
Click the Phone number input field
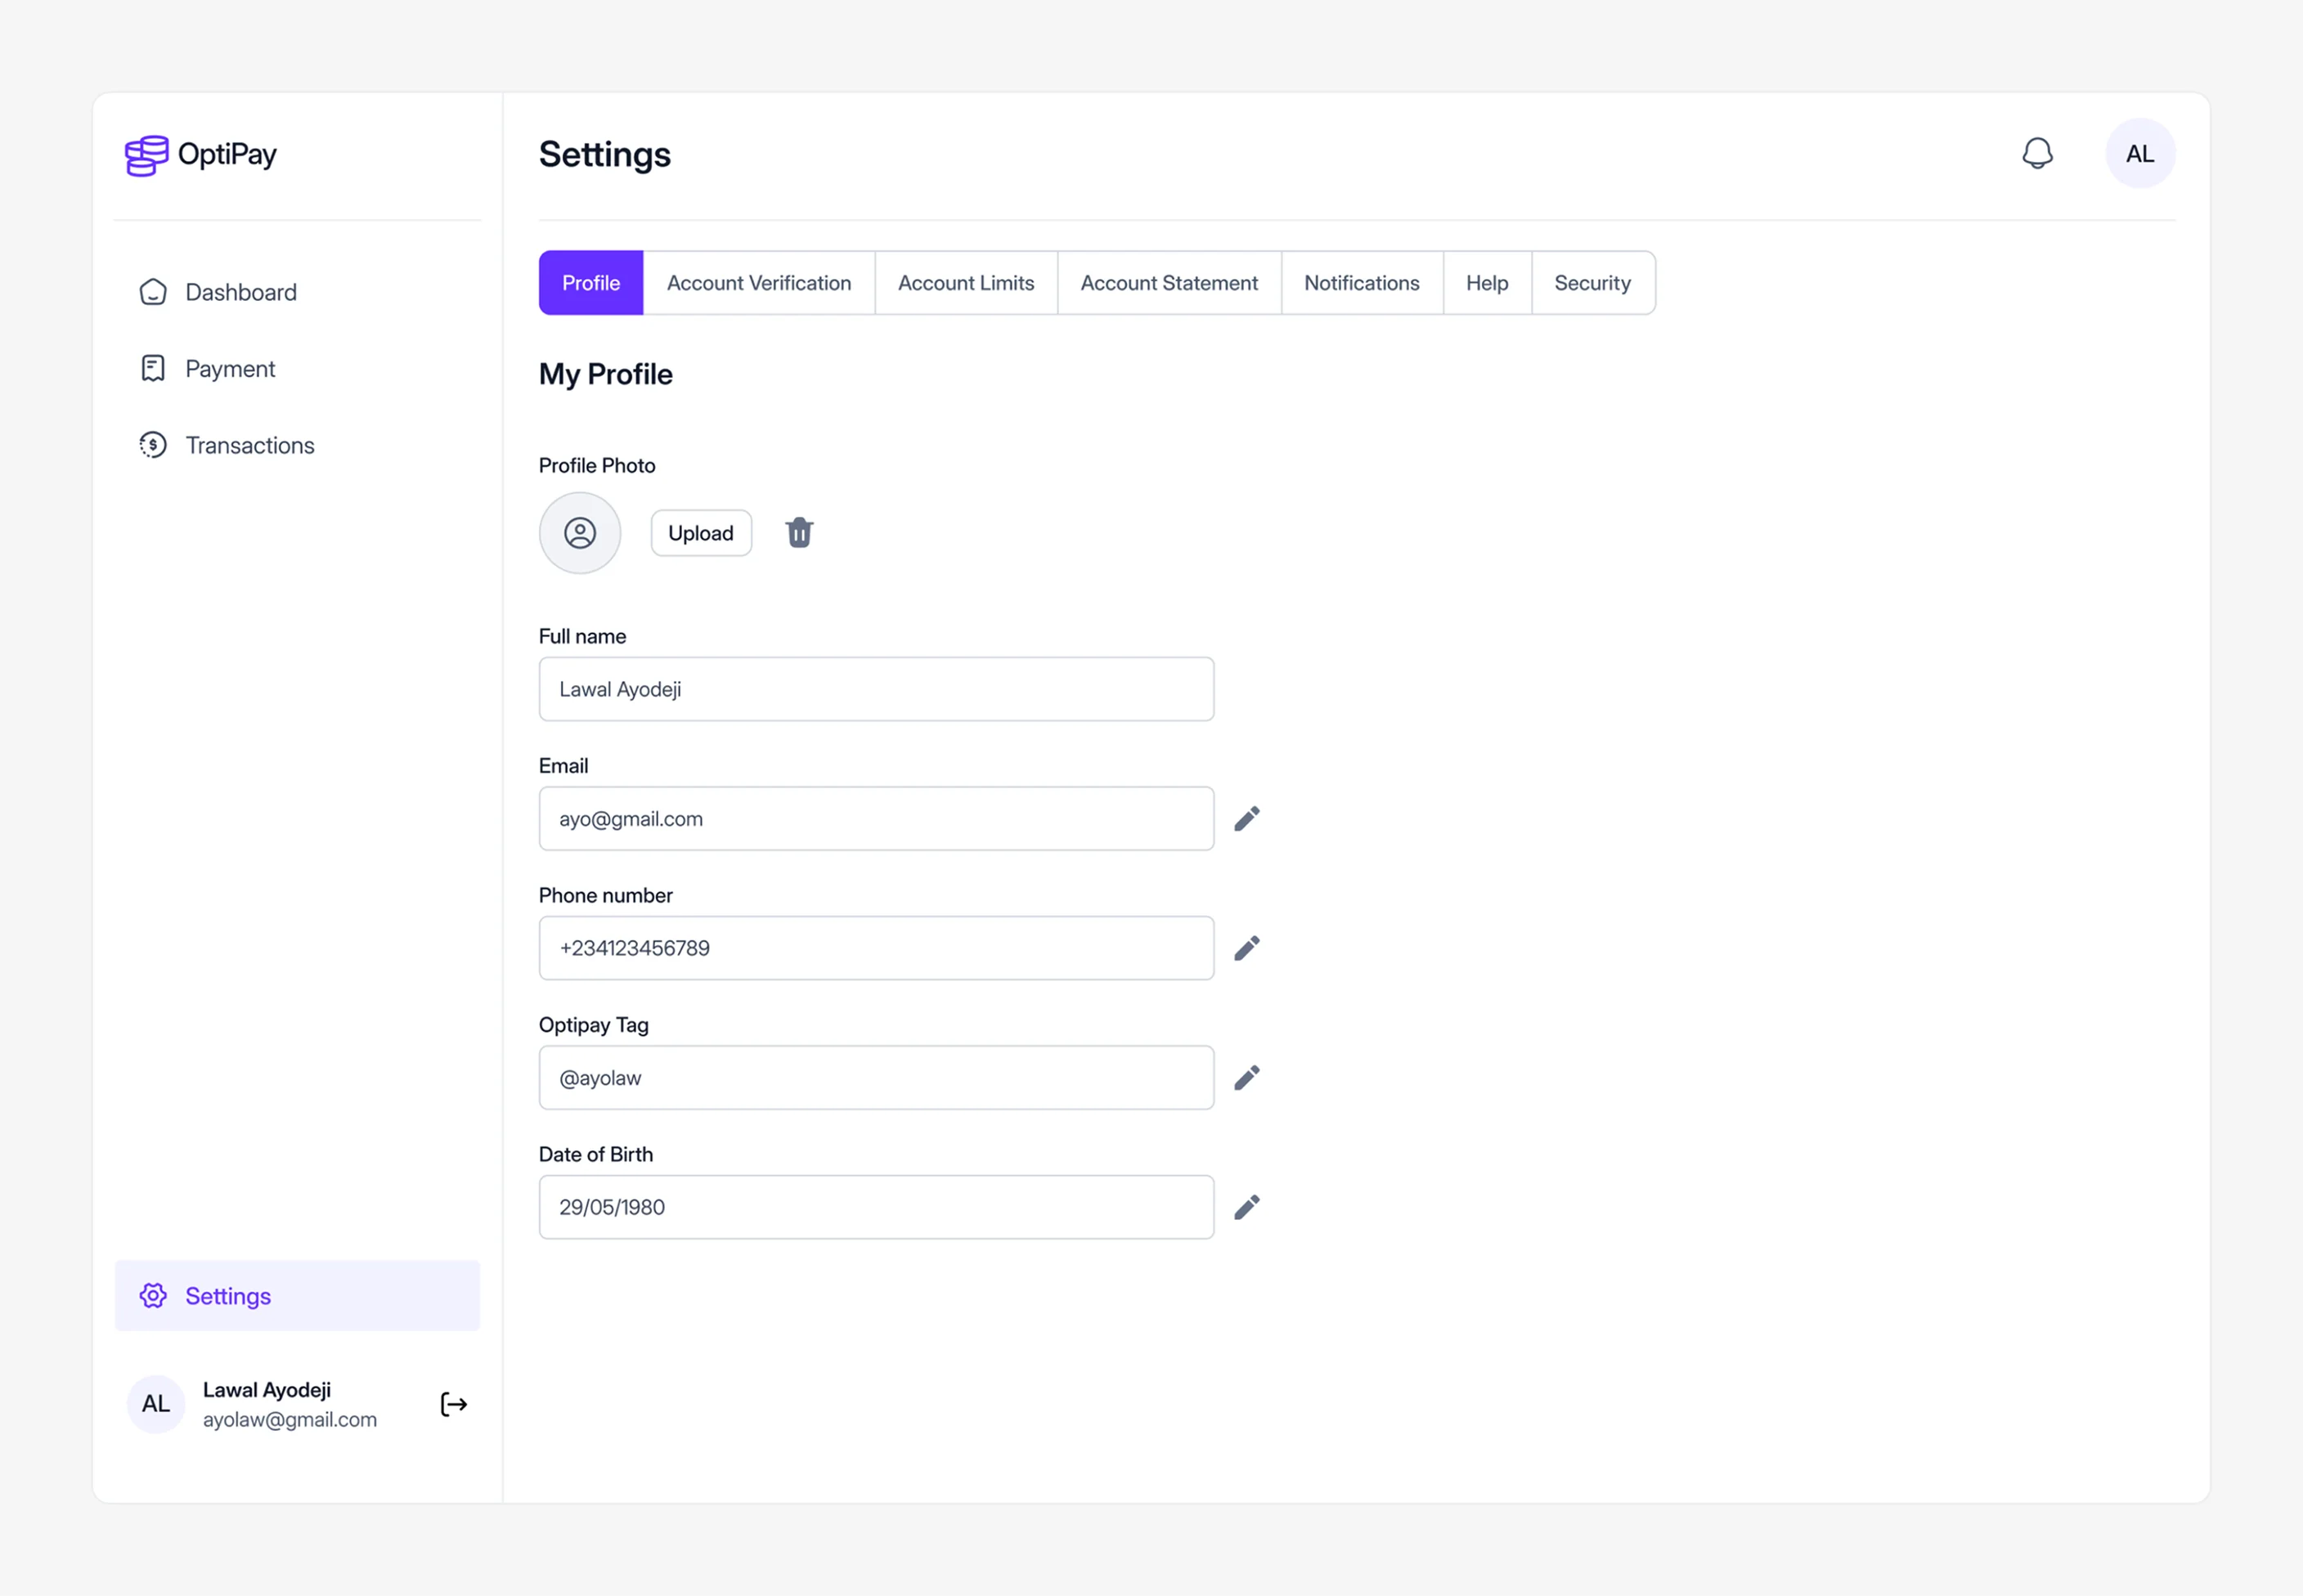click(876, 948)
